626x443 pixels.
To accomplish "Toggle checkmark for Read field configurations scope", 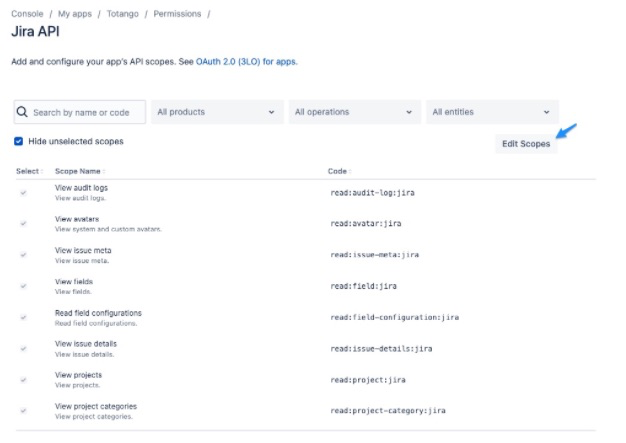I will pos(24,317).
